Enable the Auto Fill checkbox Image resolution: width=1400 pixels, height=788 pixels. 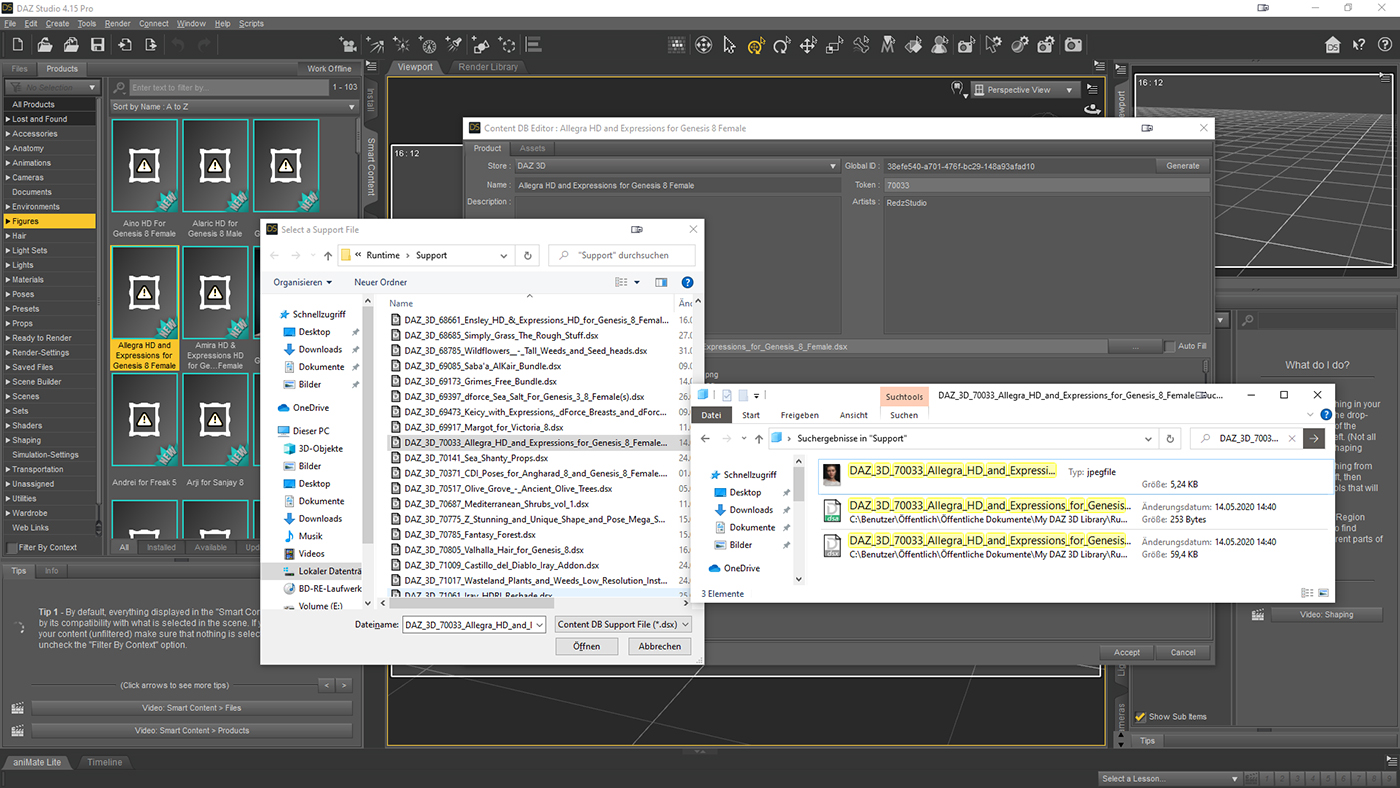click(1171, 346)
